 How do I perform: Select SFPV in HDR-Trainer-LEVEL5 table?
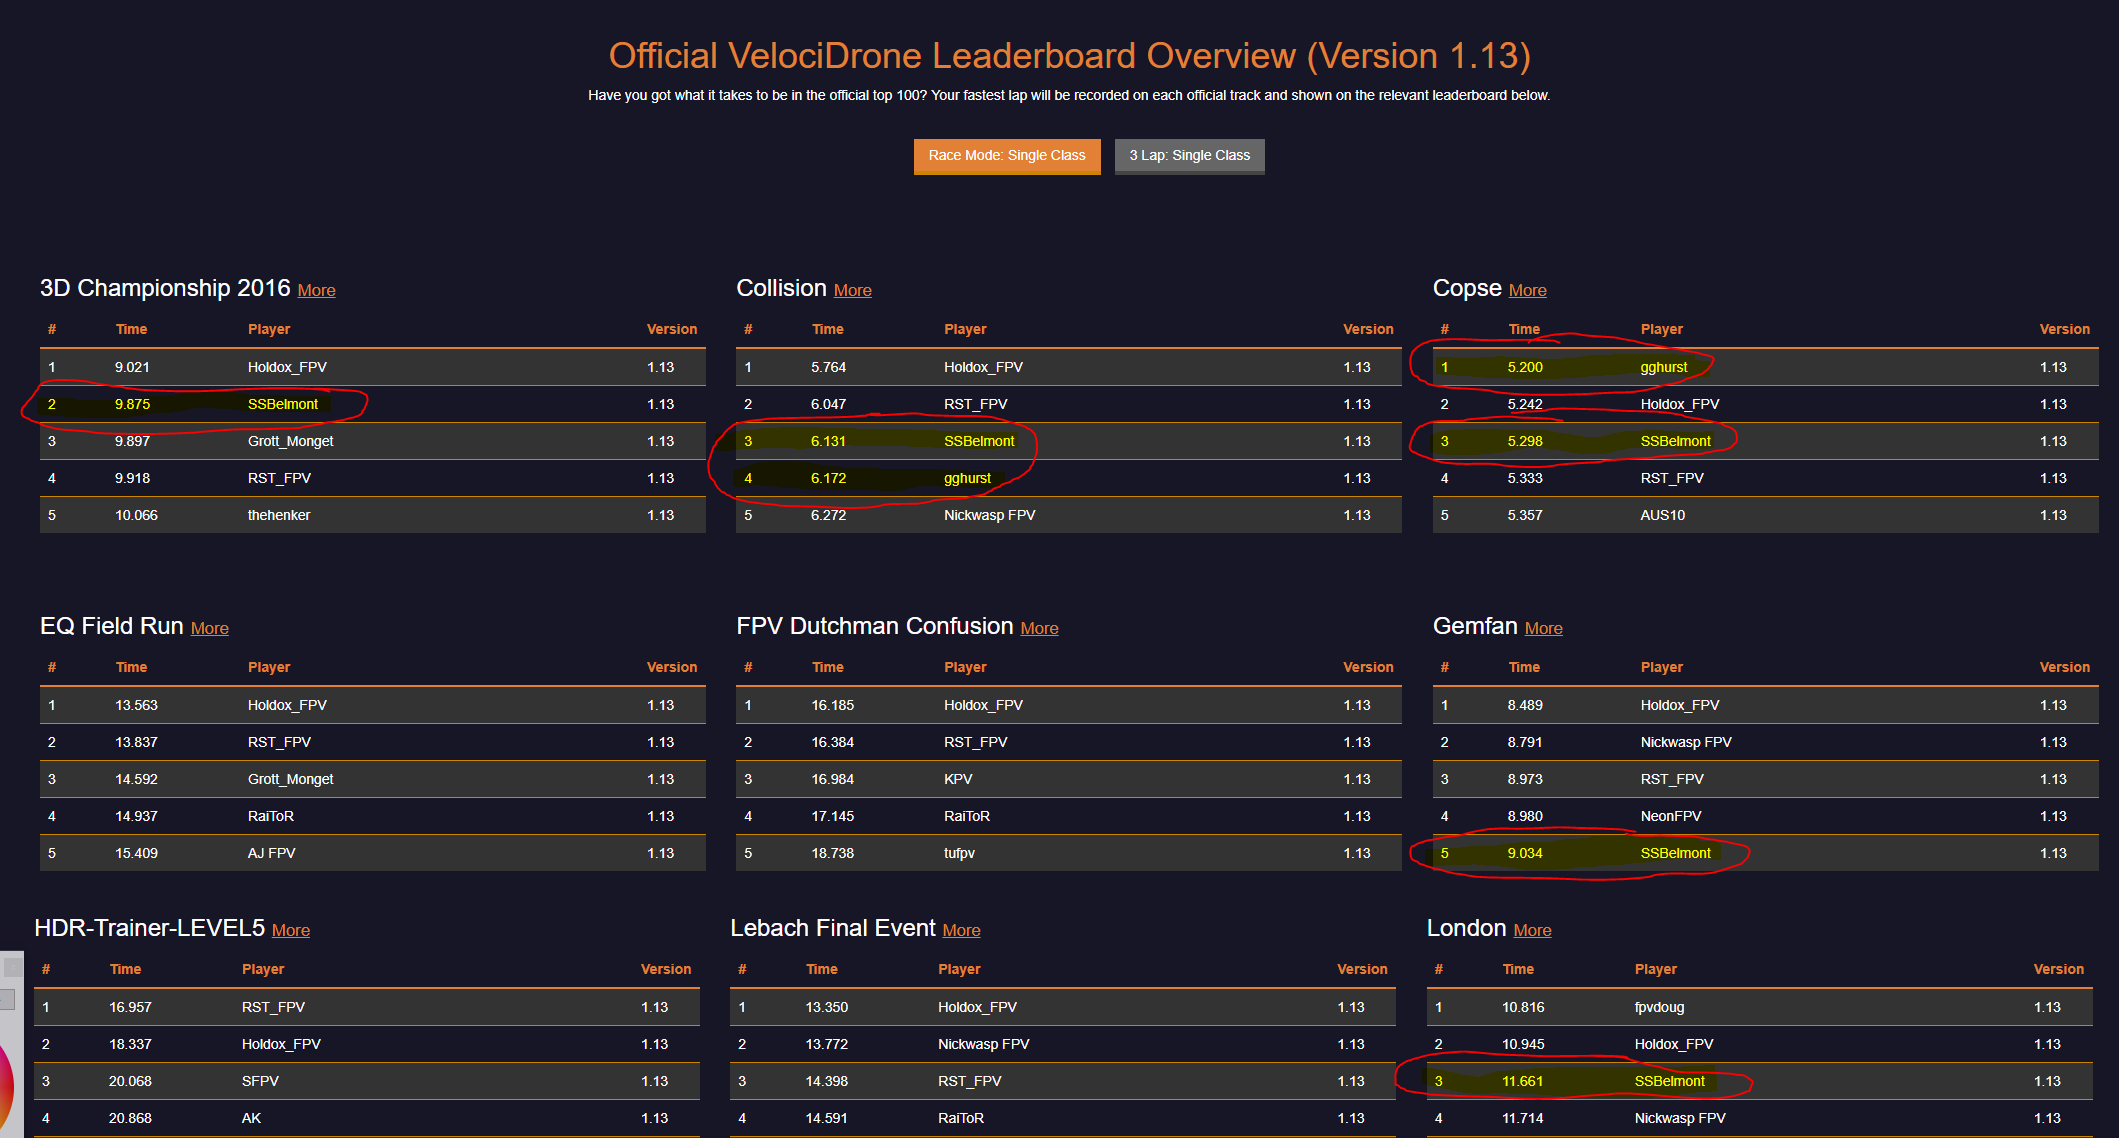(x=260, y=1081)
